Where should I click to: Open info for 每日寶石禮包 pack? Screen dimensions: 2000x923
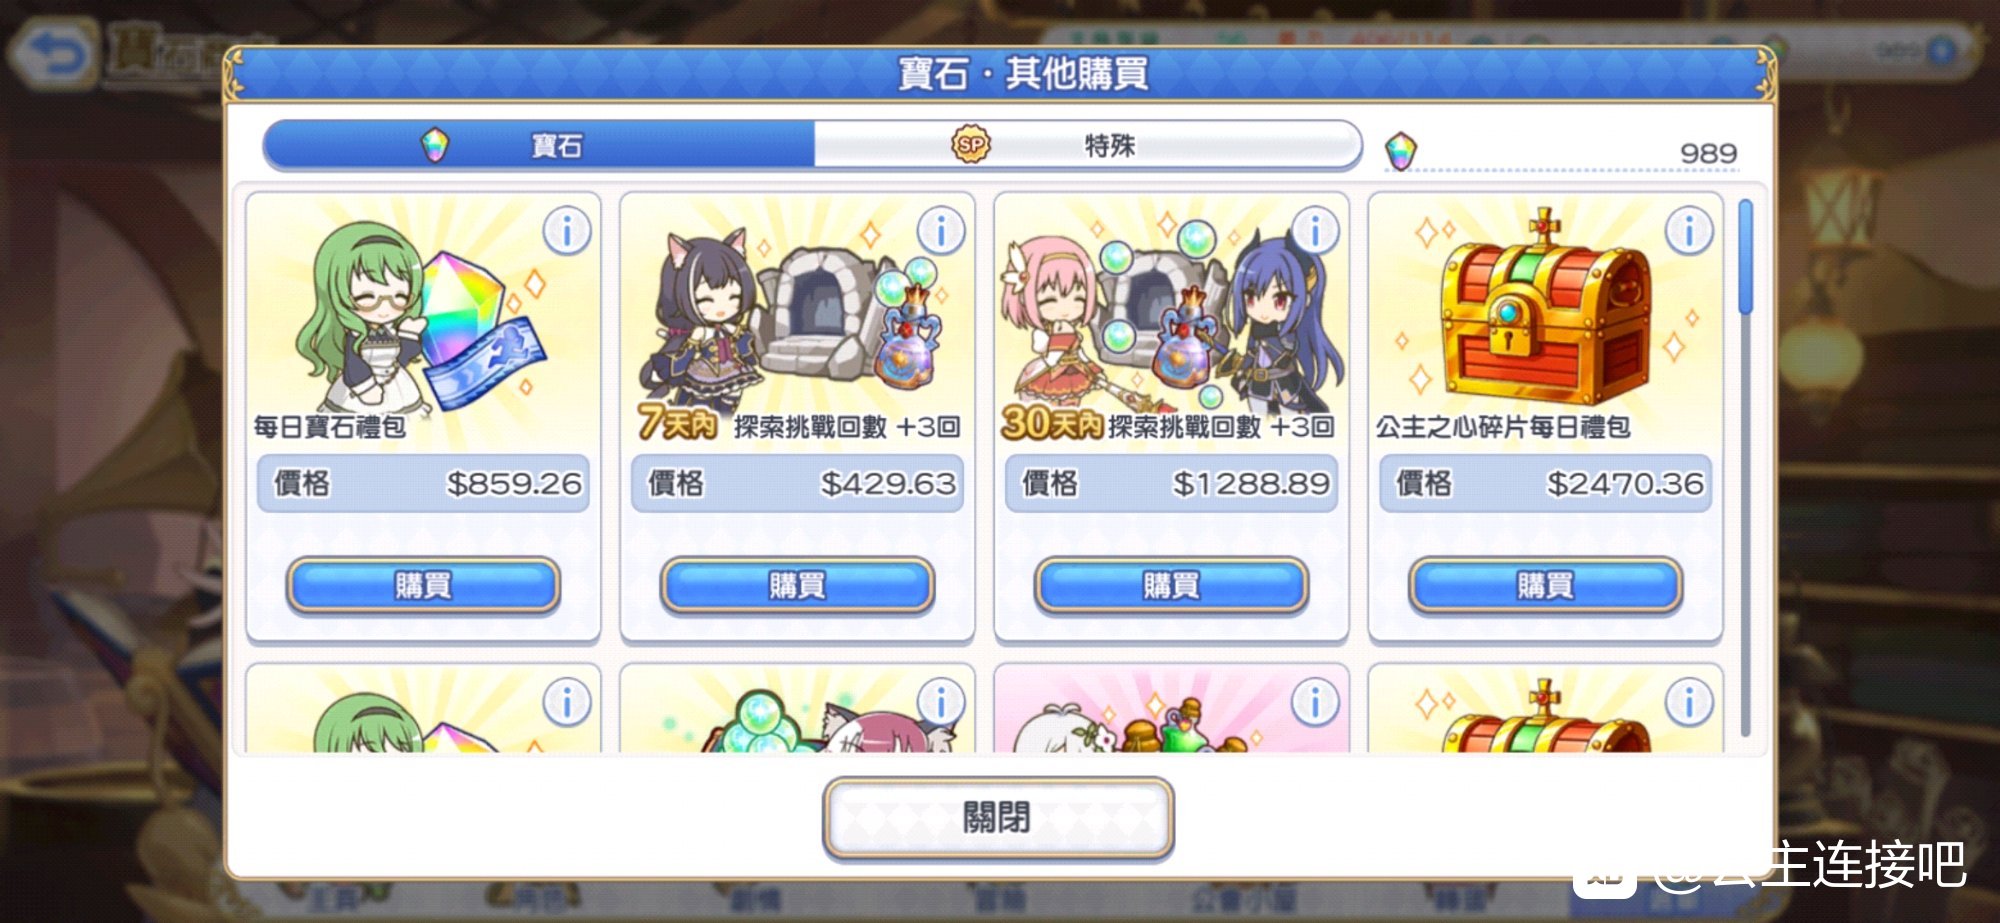tap(567, 232)
